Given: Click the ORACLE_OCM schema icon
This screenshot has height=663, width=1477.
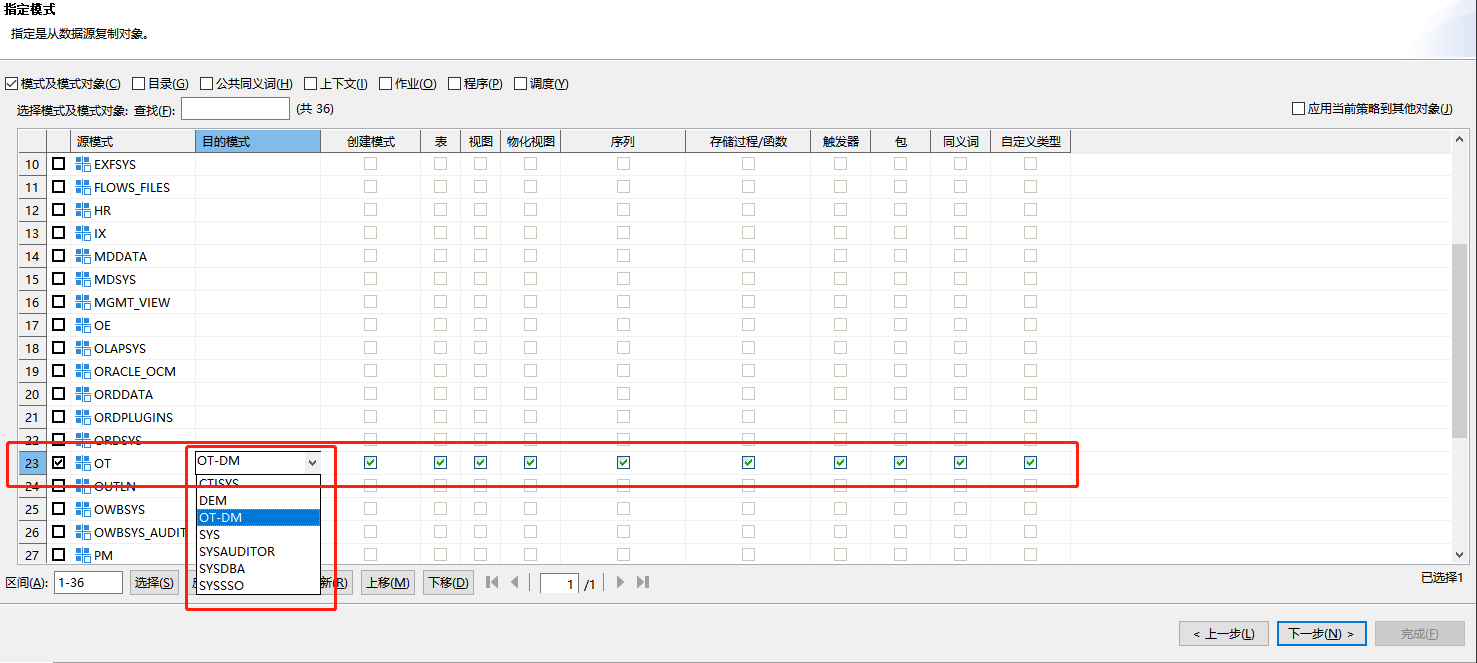Looking at the screenshot, I should coord(83,371).
